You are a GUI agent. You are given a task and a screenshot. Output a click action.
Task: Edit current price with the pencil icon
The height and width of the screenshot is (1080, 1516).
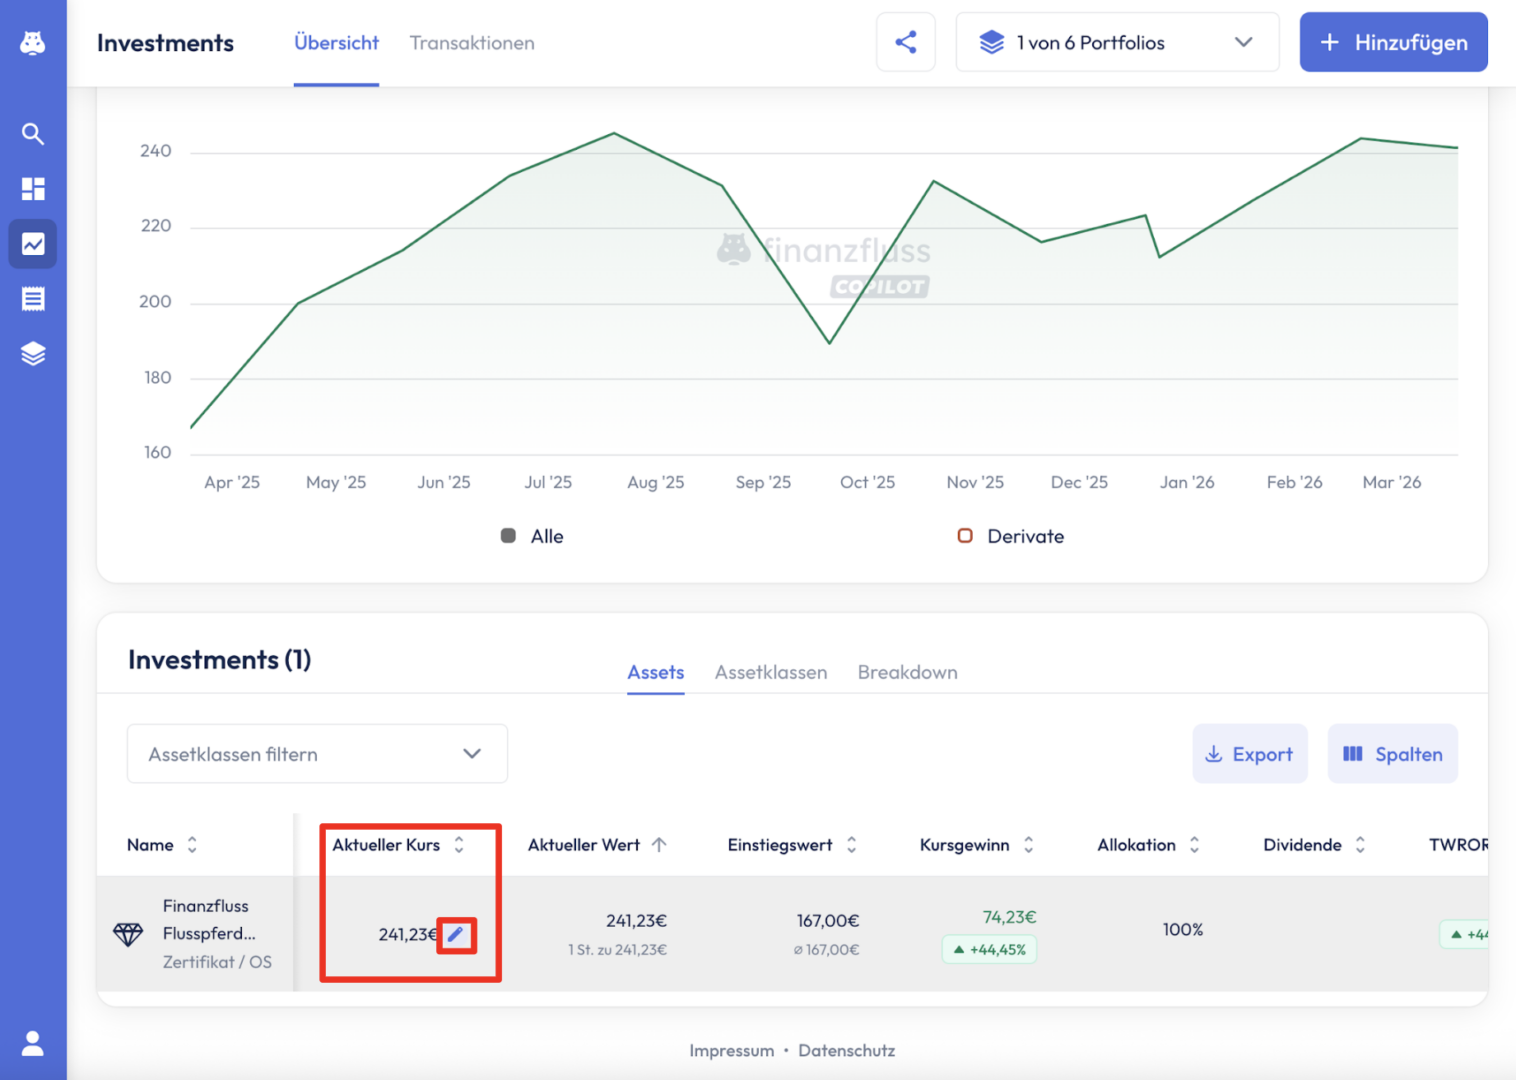pos(456,934)
